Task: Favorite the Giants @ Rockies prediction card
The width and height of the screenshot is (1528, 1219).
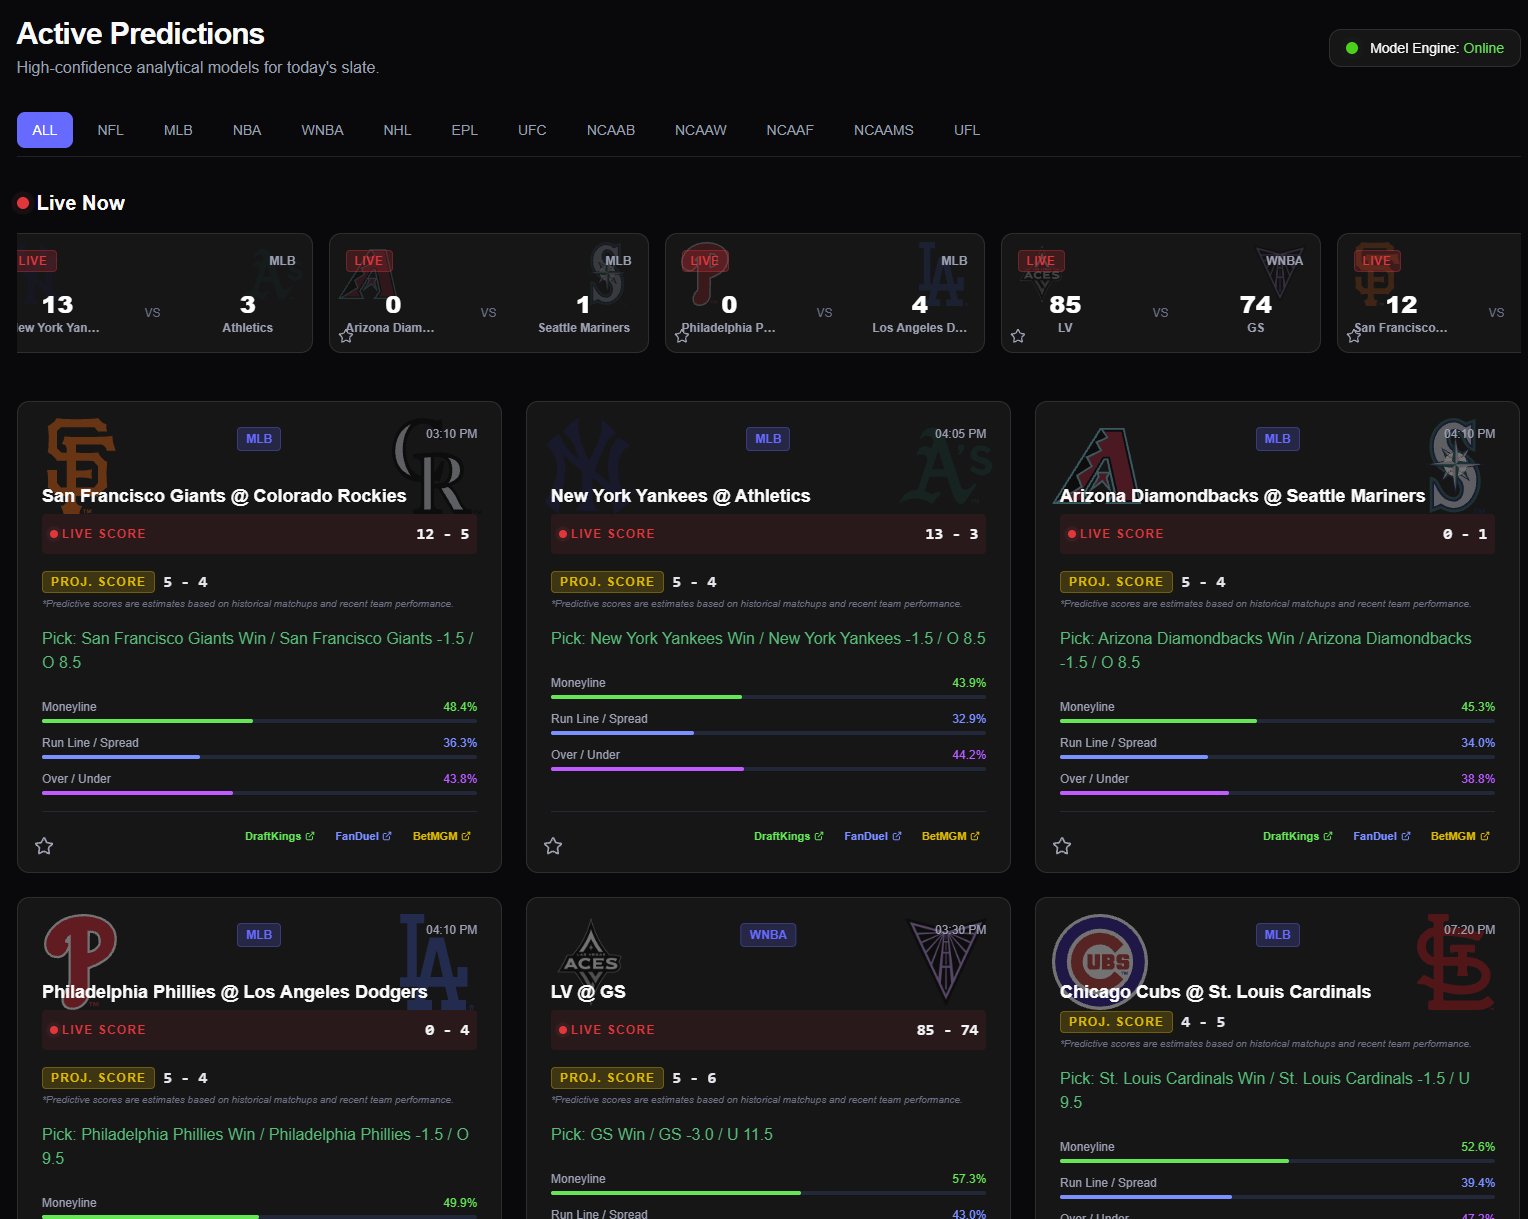Action: tap(44, 846)
